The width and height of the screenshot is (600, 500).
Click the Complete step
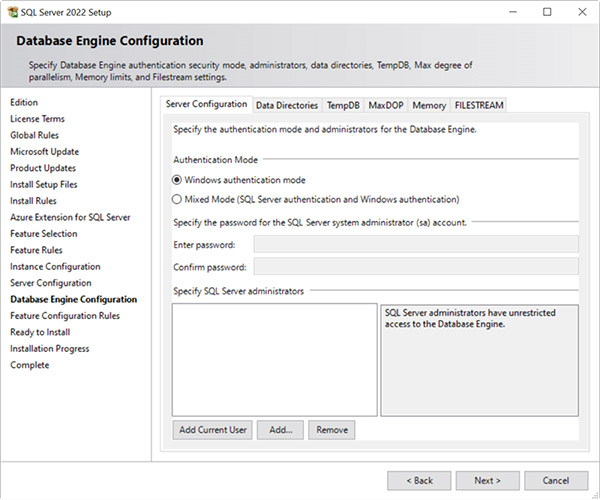30,365
